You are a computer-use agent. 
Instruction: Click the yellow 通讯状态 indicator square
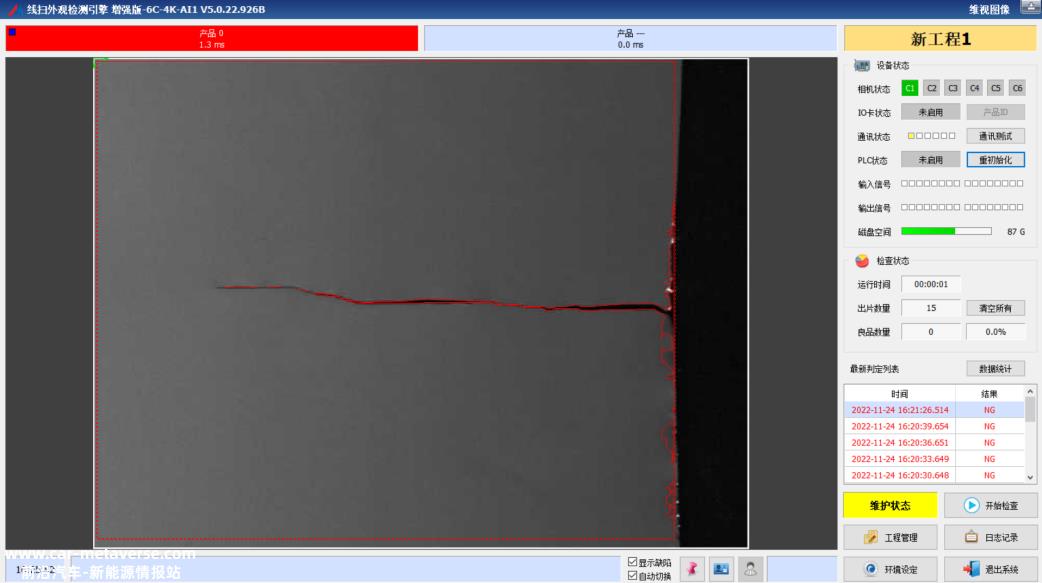pyautogui.click(x=911, y=136)
